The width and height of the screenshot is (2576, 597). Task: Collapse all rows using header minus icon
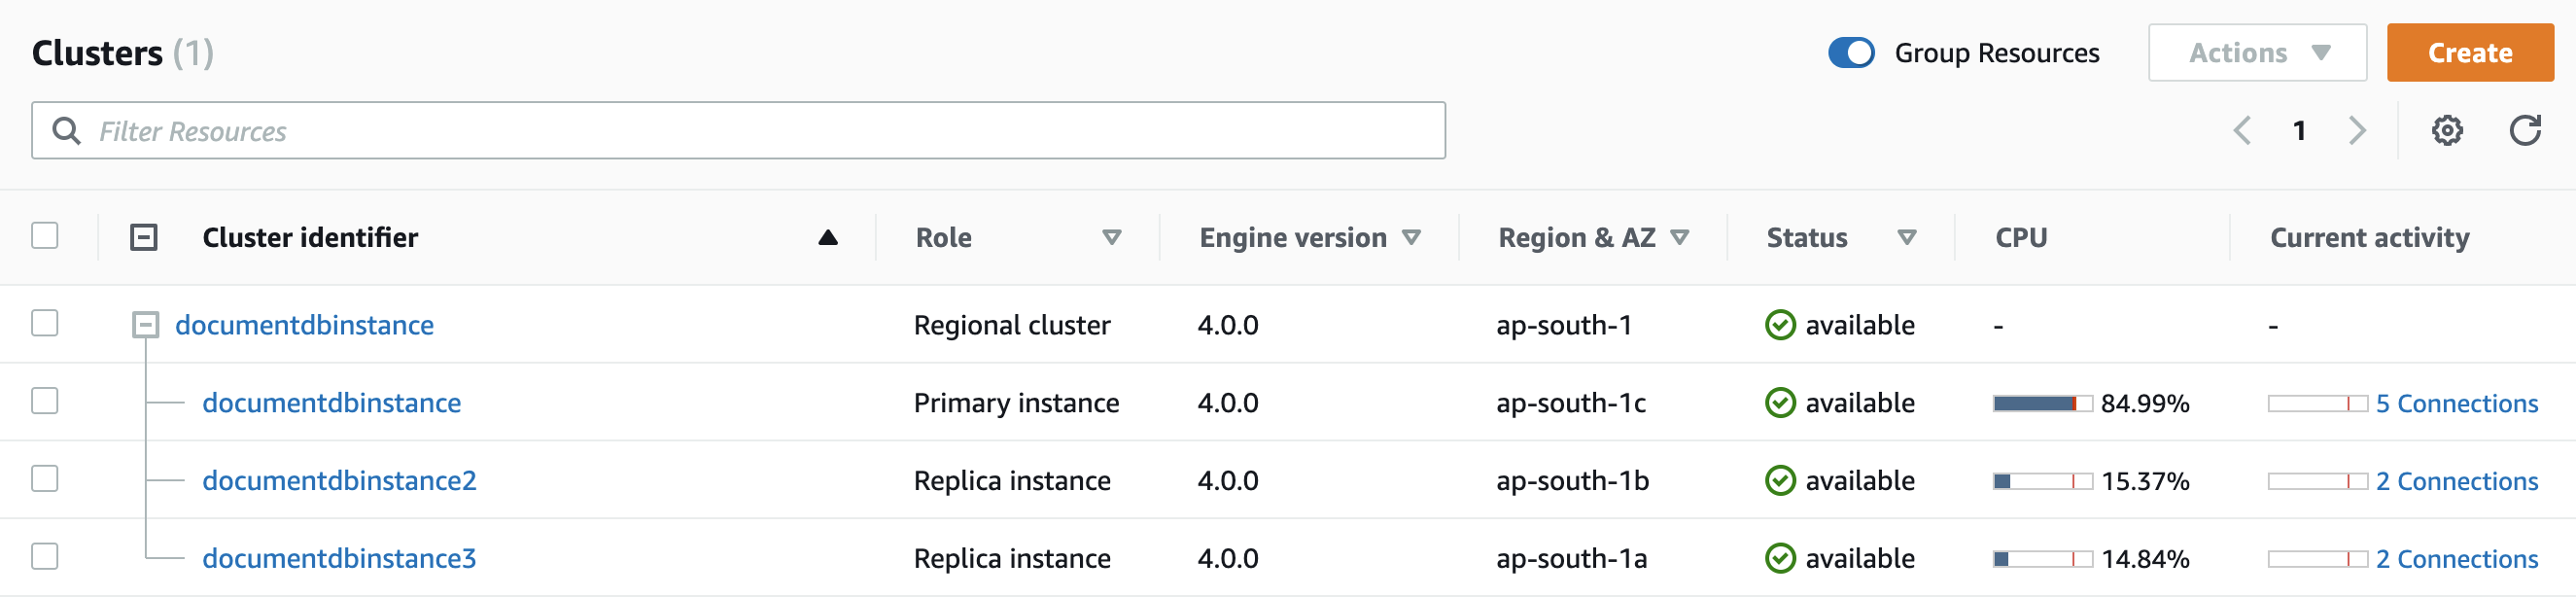click(144, 238)
